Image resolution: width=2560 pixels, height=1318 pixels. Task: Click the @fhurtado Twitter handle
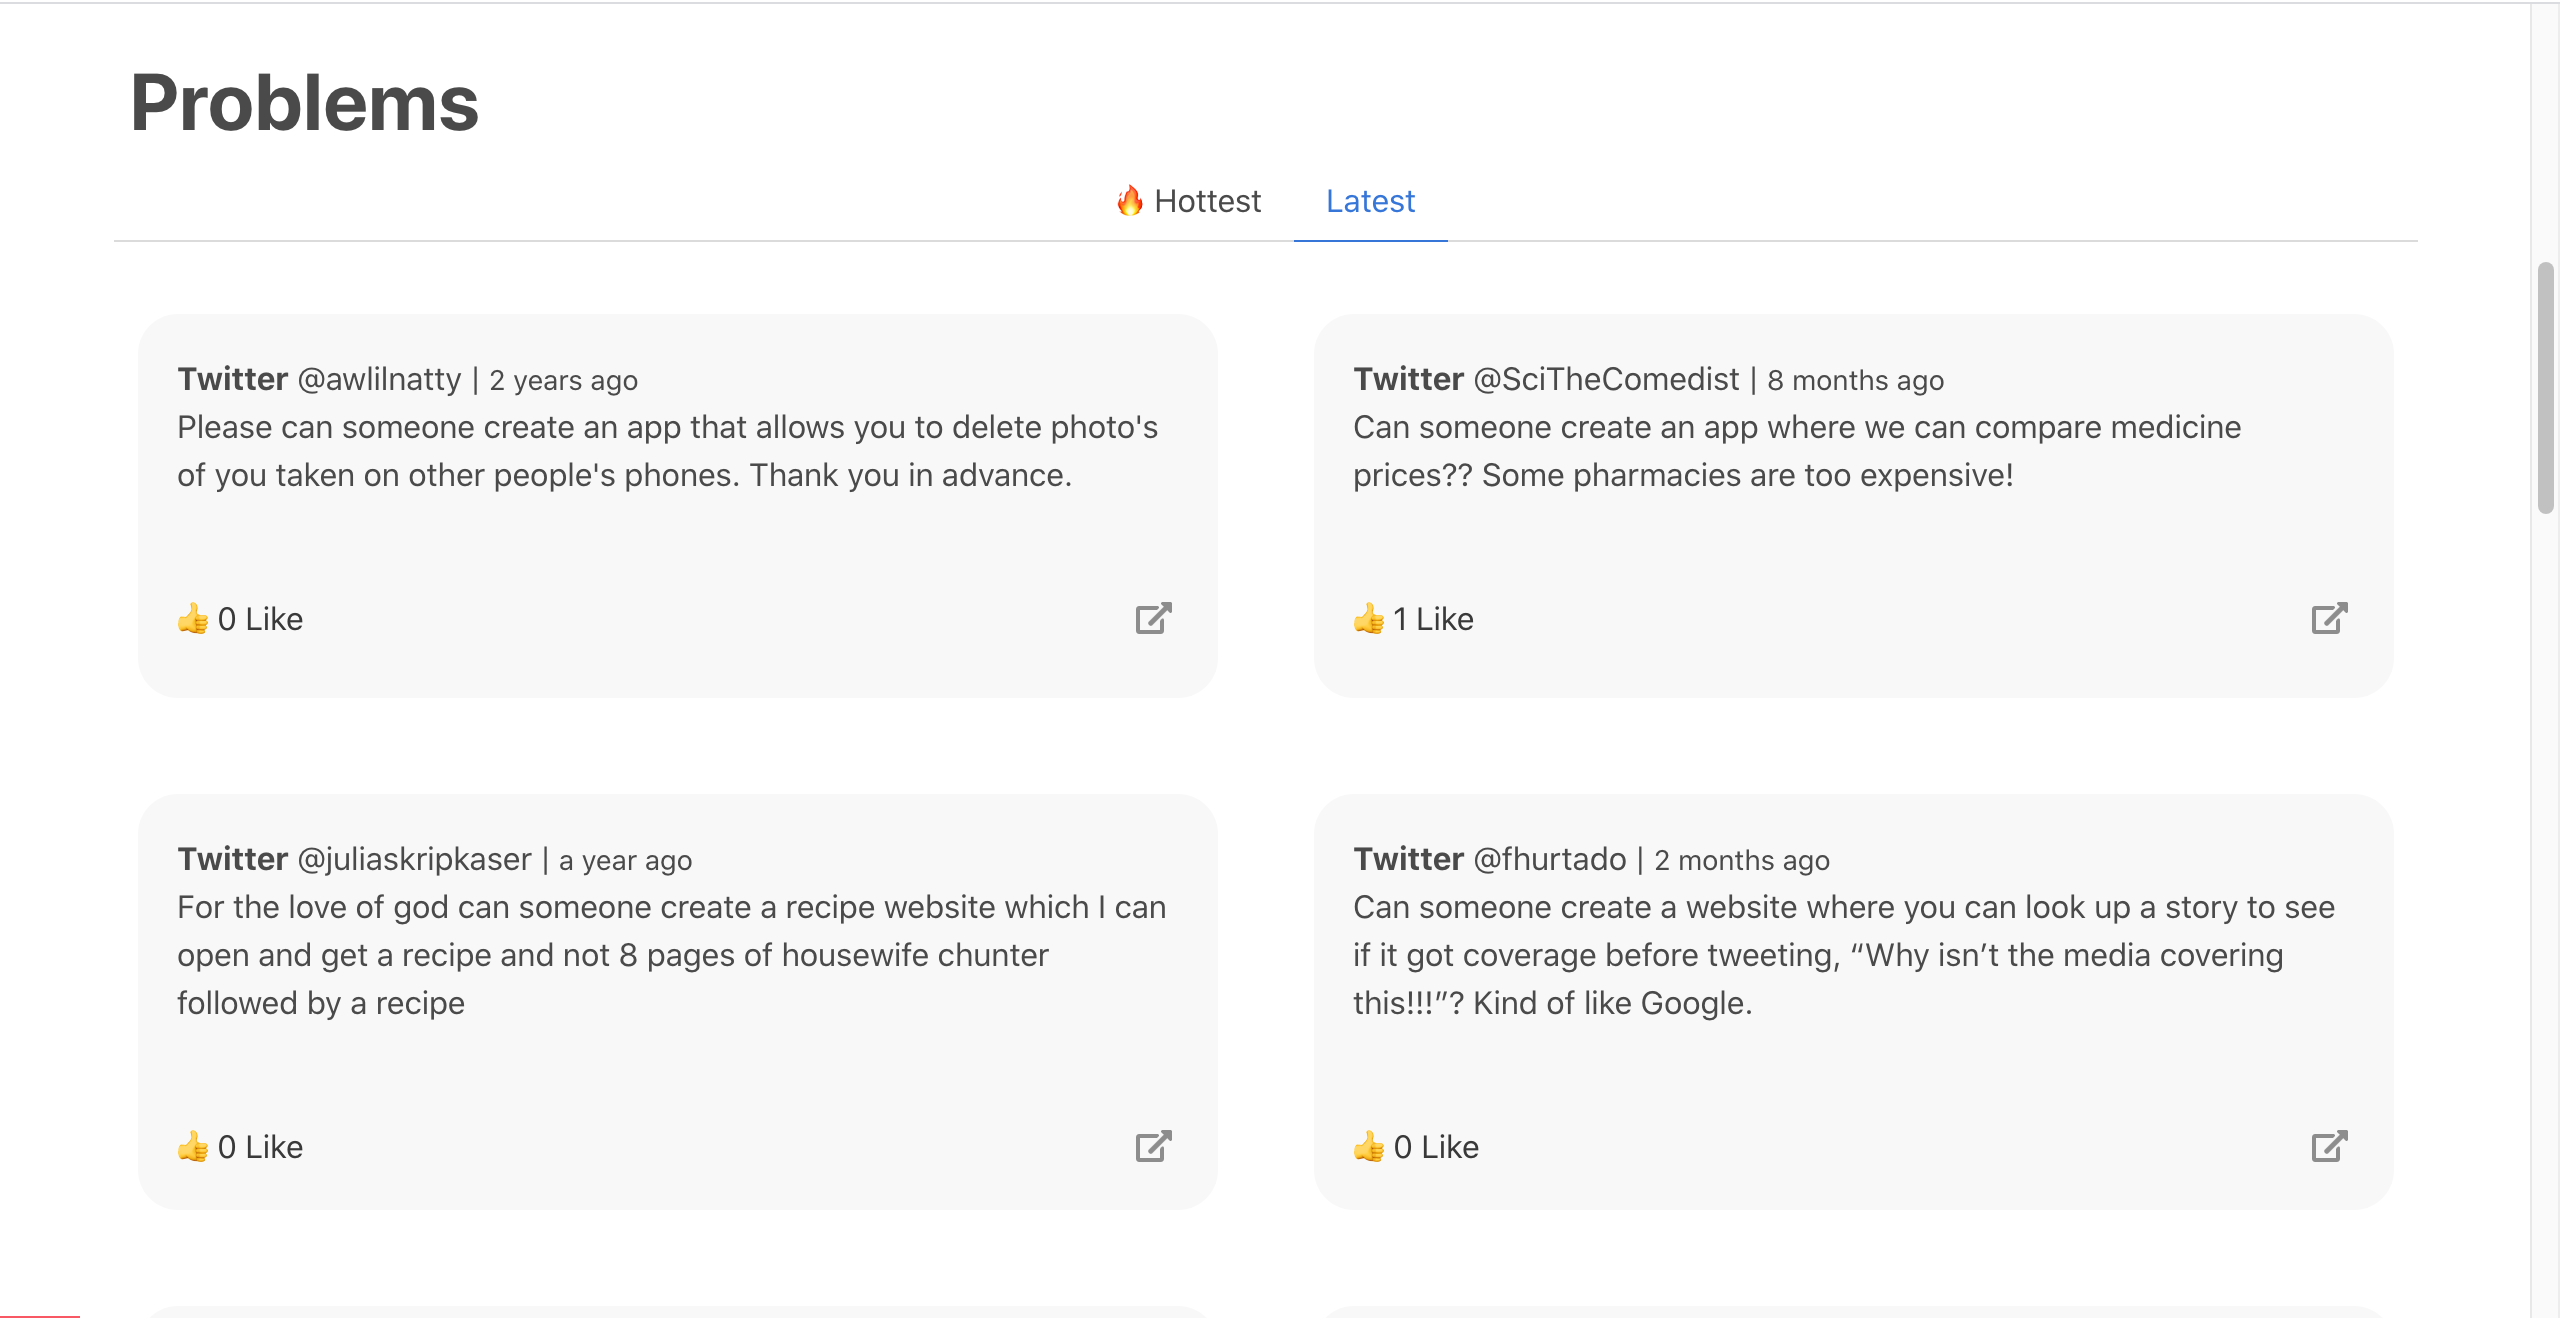(x=1550, y=859)
